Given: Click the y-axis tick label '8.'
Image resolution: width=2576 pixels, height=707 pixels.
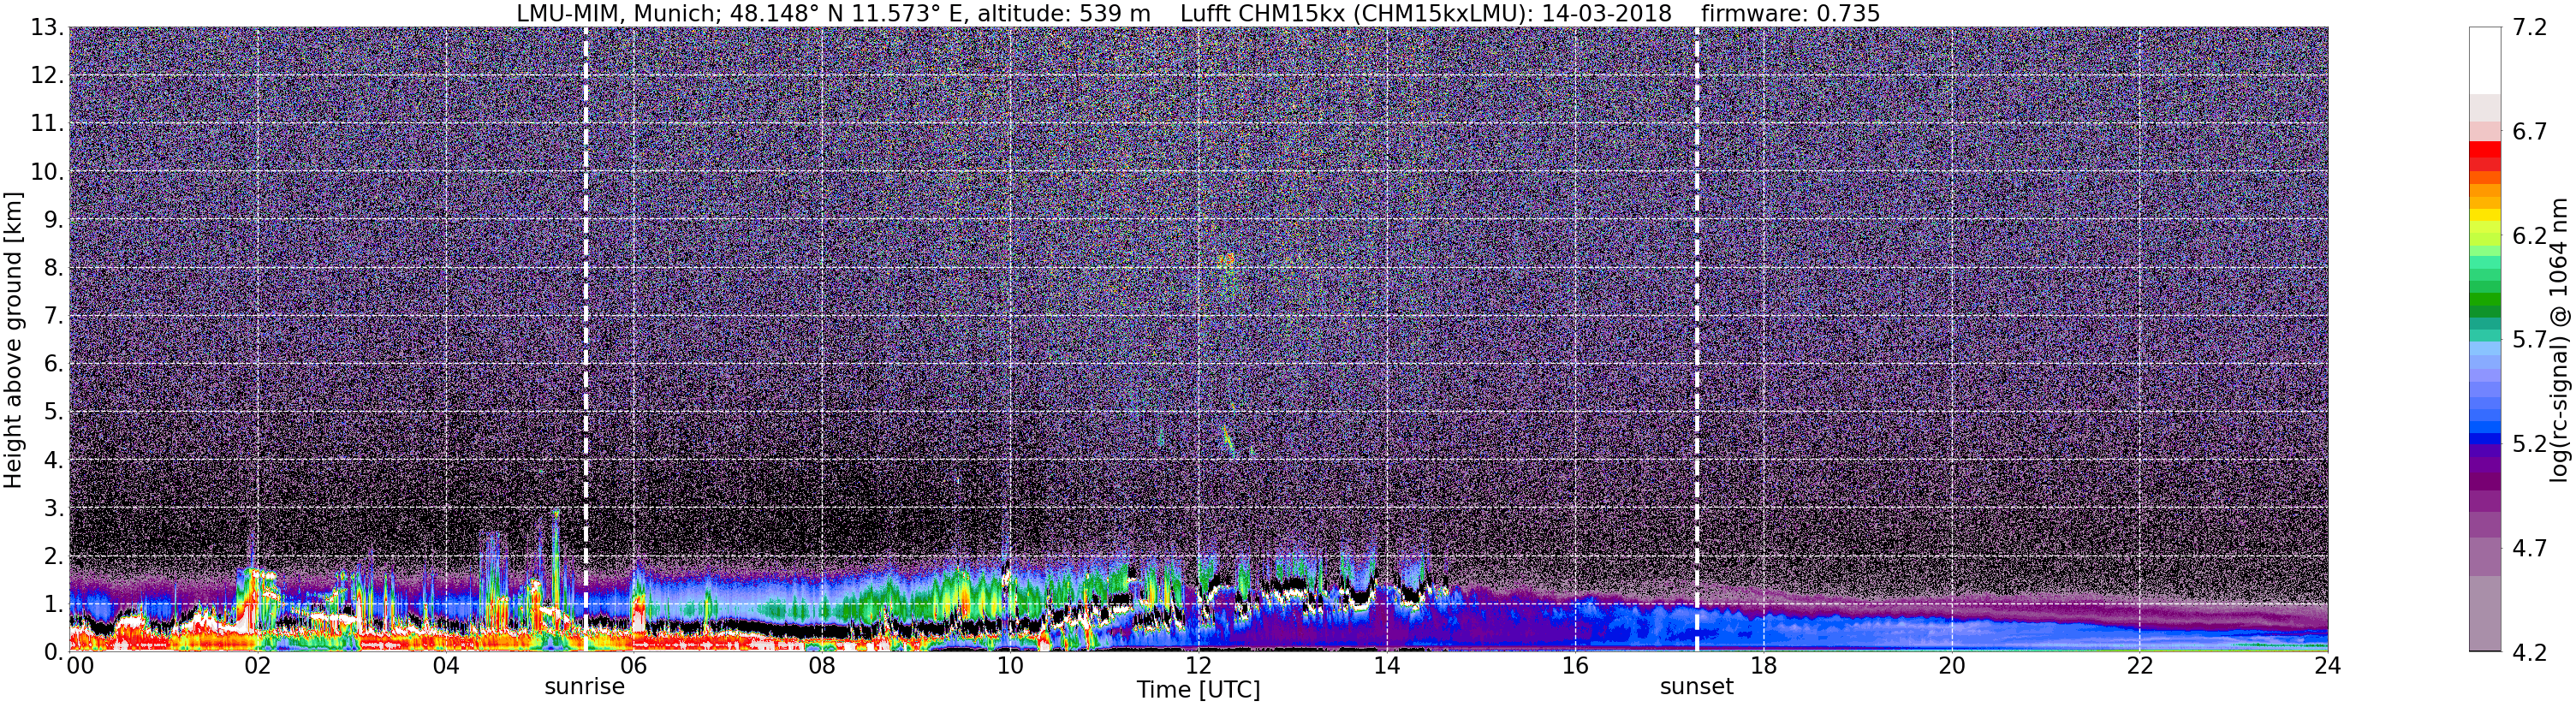Looking at the screenshot, I should [54, 267].
